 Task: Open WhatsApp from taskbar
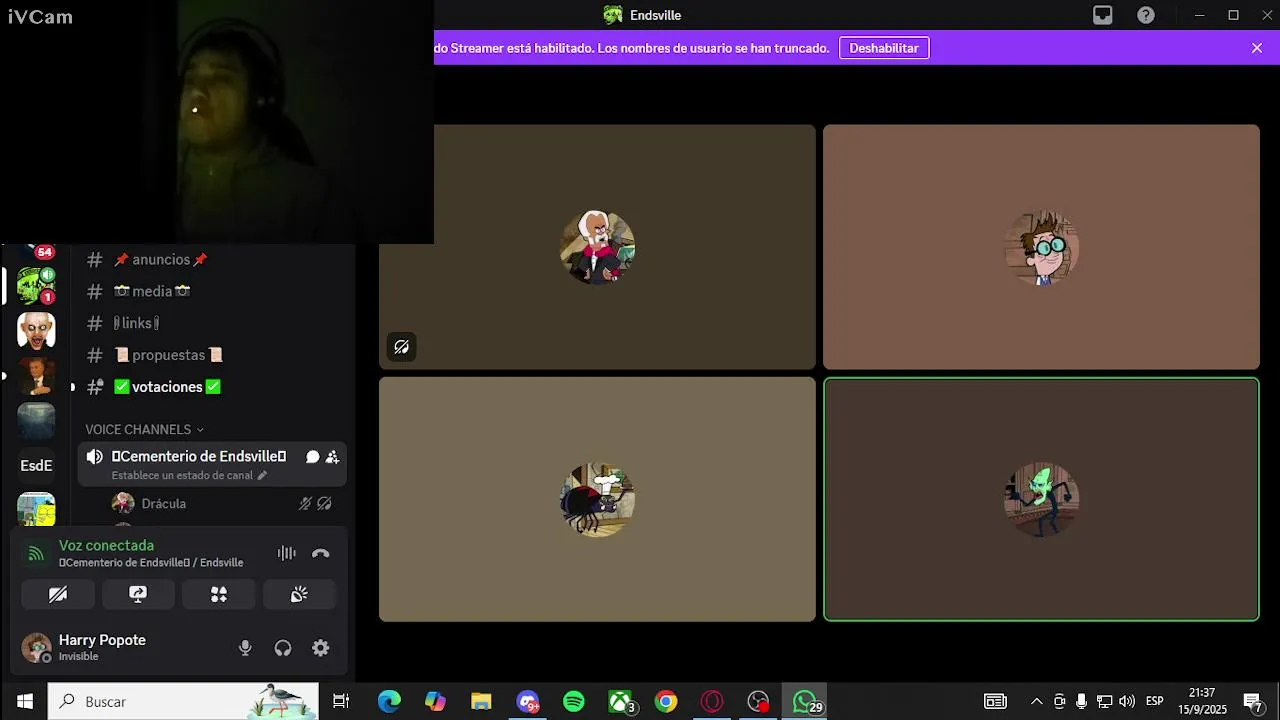[x=805, y=701]
